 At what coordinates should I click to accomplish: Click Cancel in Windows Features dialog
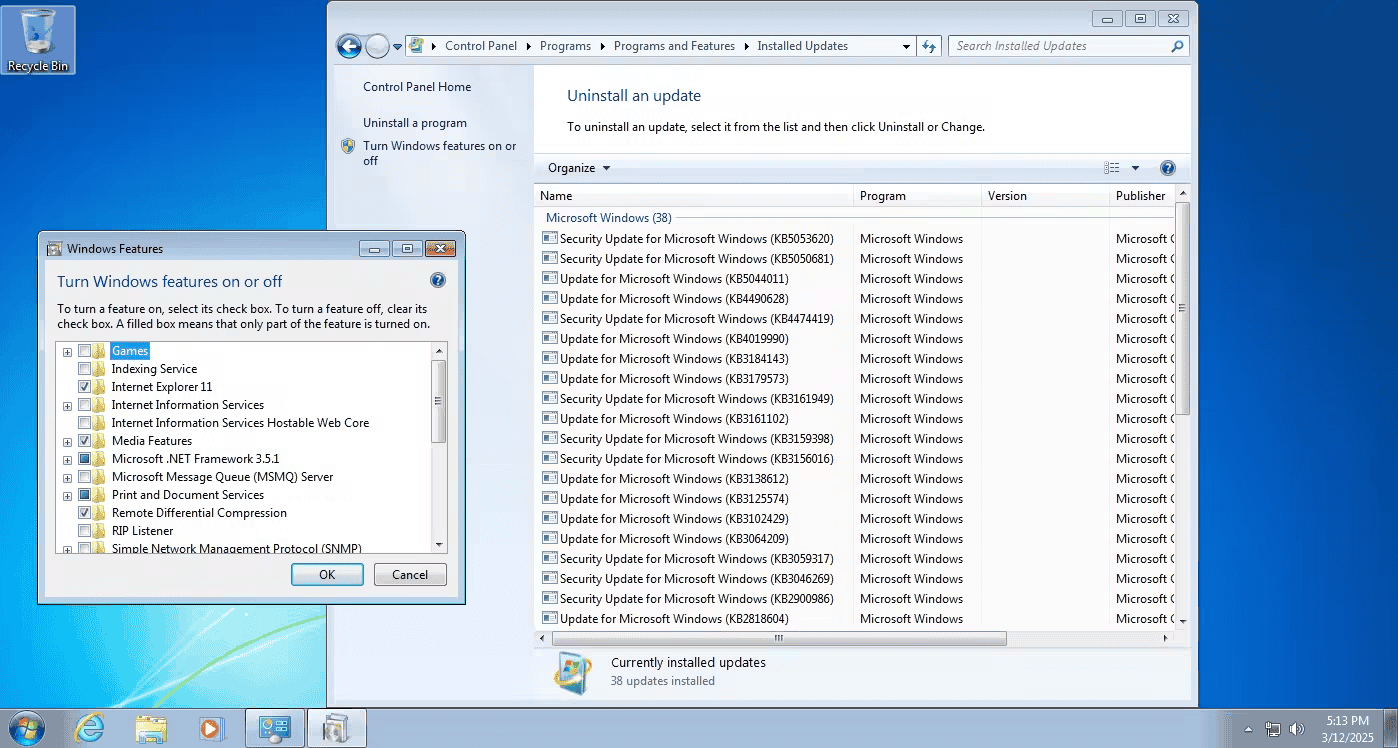410,575
